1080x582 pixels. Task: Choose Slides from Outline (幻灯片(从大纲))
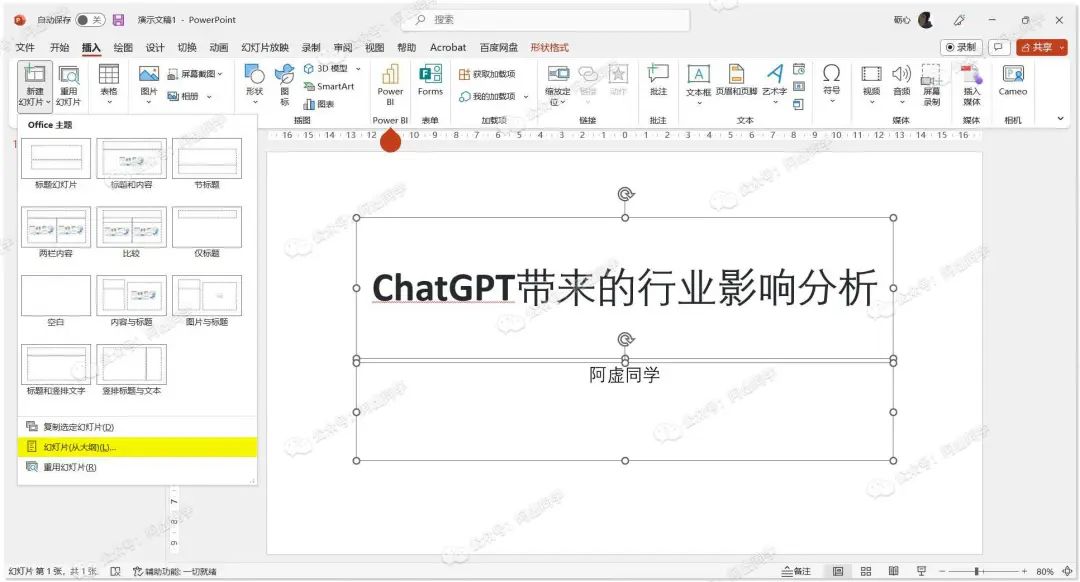[x=137, y=447]
